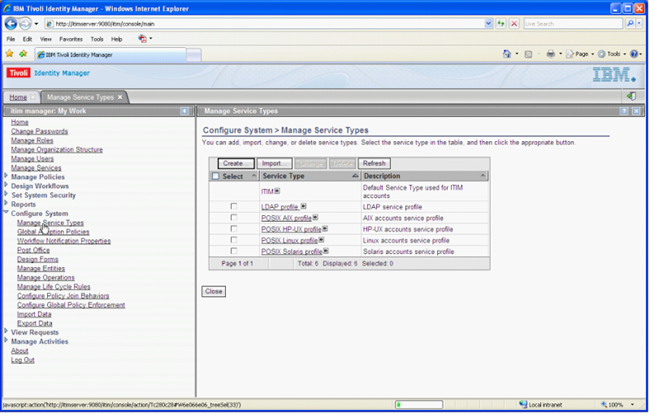
Task: Open the Manage Users link
Action: pyautogui.click(x=32, y=159)
